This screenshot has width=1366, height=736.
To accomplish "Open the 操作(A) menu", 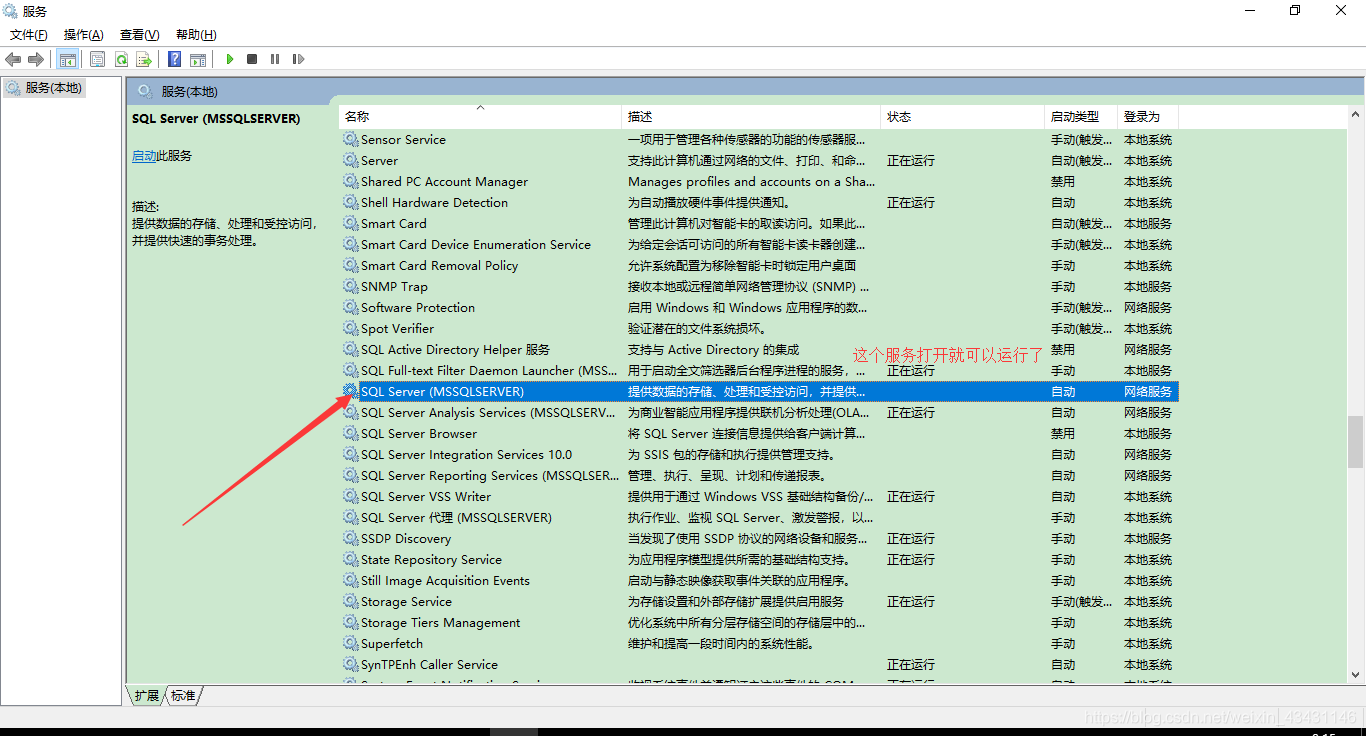I will pos(83,35).
